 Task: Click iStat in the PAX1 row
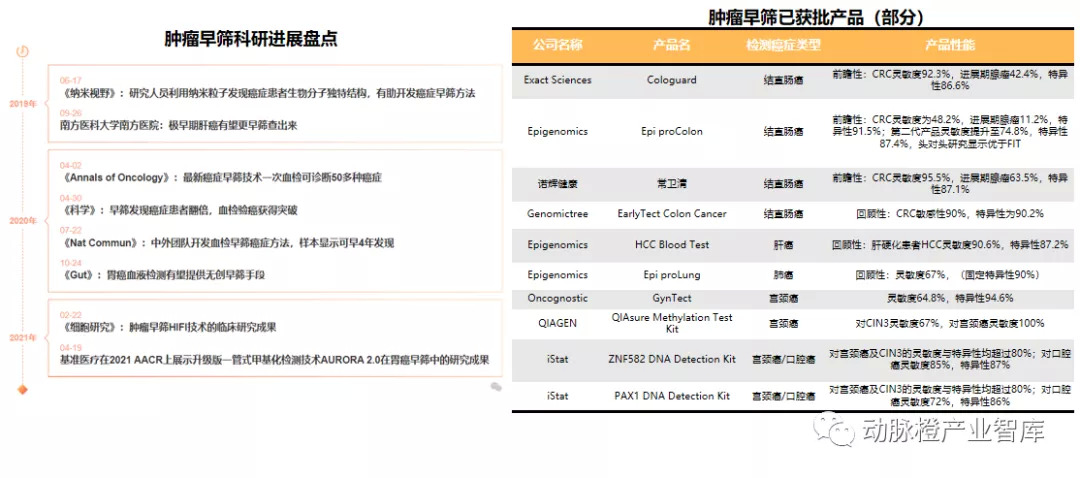point(557,396)
